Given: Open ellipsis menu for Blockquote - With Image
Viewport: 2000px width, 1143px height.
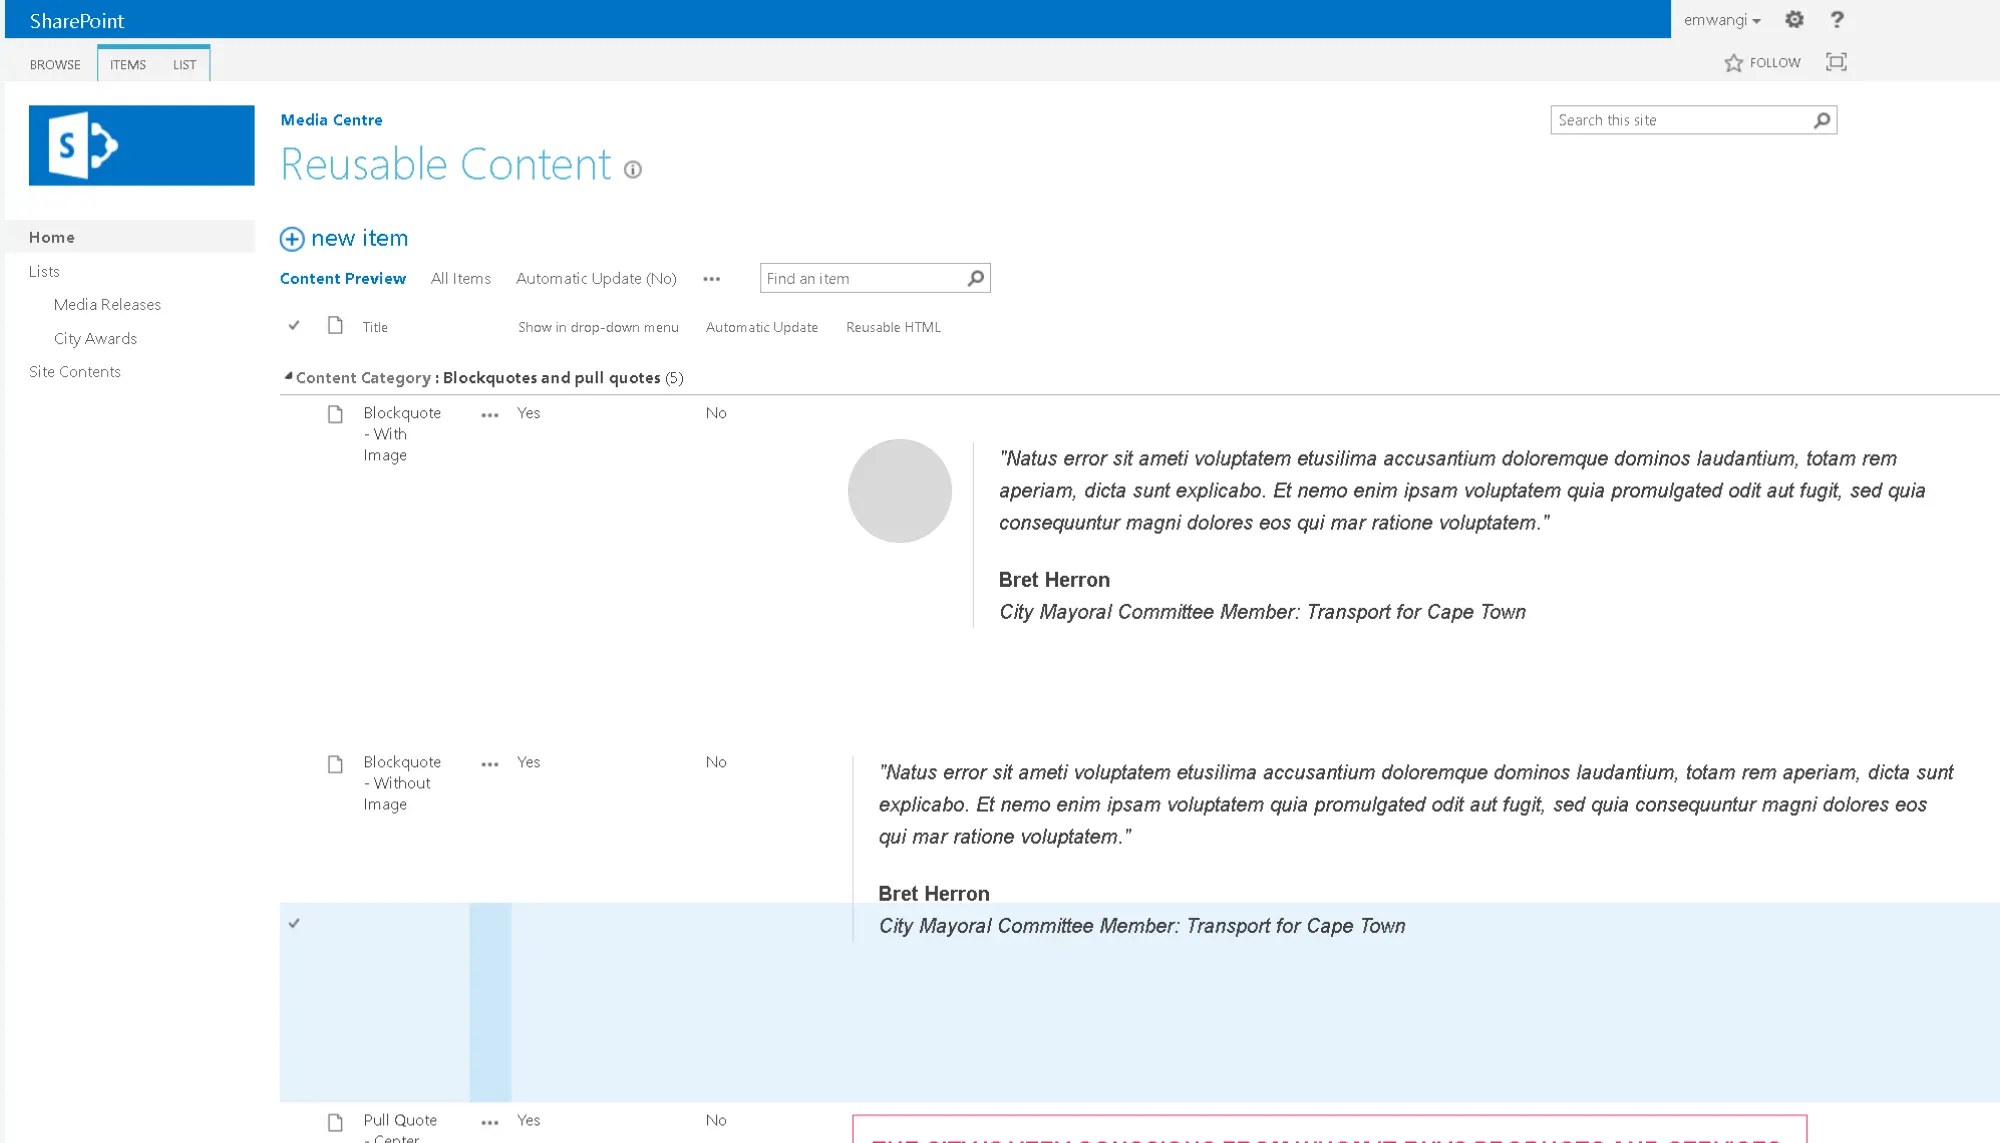Looking at the screenshot, I should coord(489,415).
